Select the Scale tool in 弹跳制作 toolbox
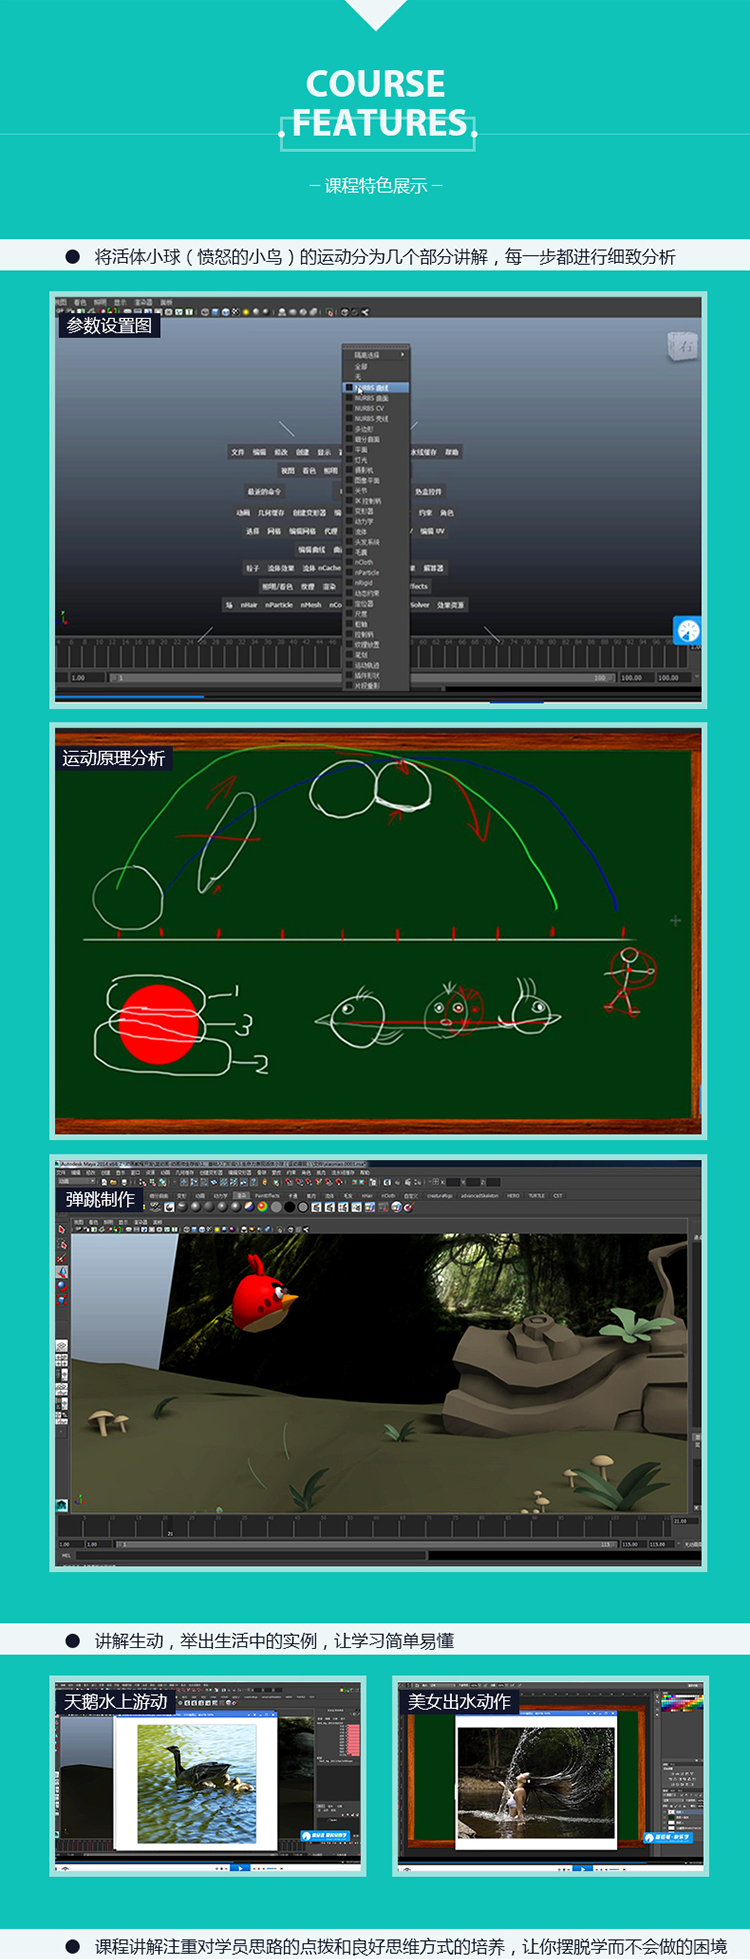 point(62,1299)
